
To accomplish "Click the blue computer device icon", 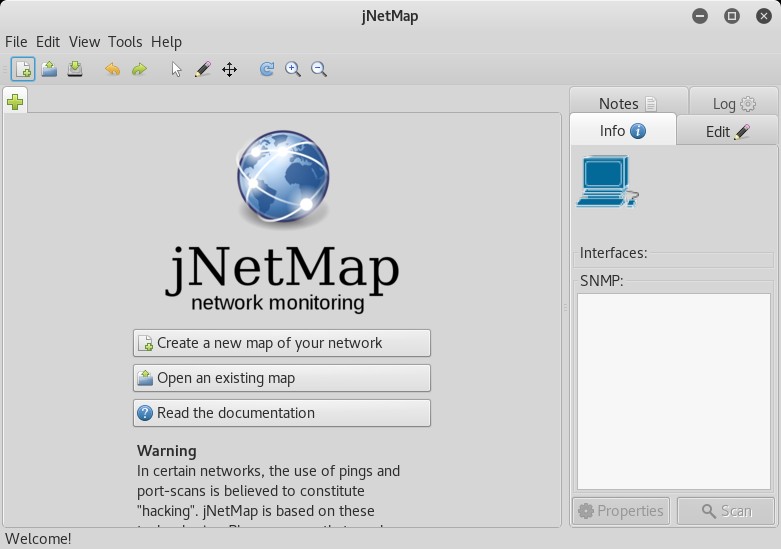I will click(x=608, y=181).
